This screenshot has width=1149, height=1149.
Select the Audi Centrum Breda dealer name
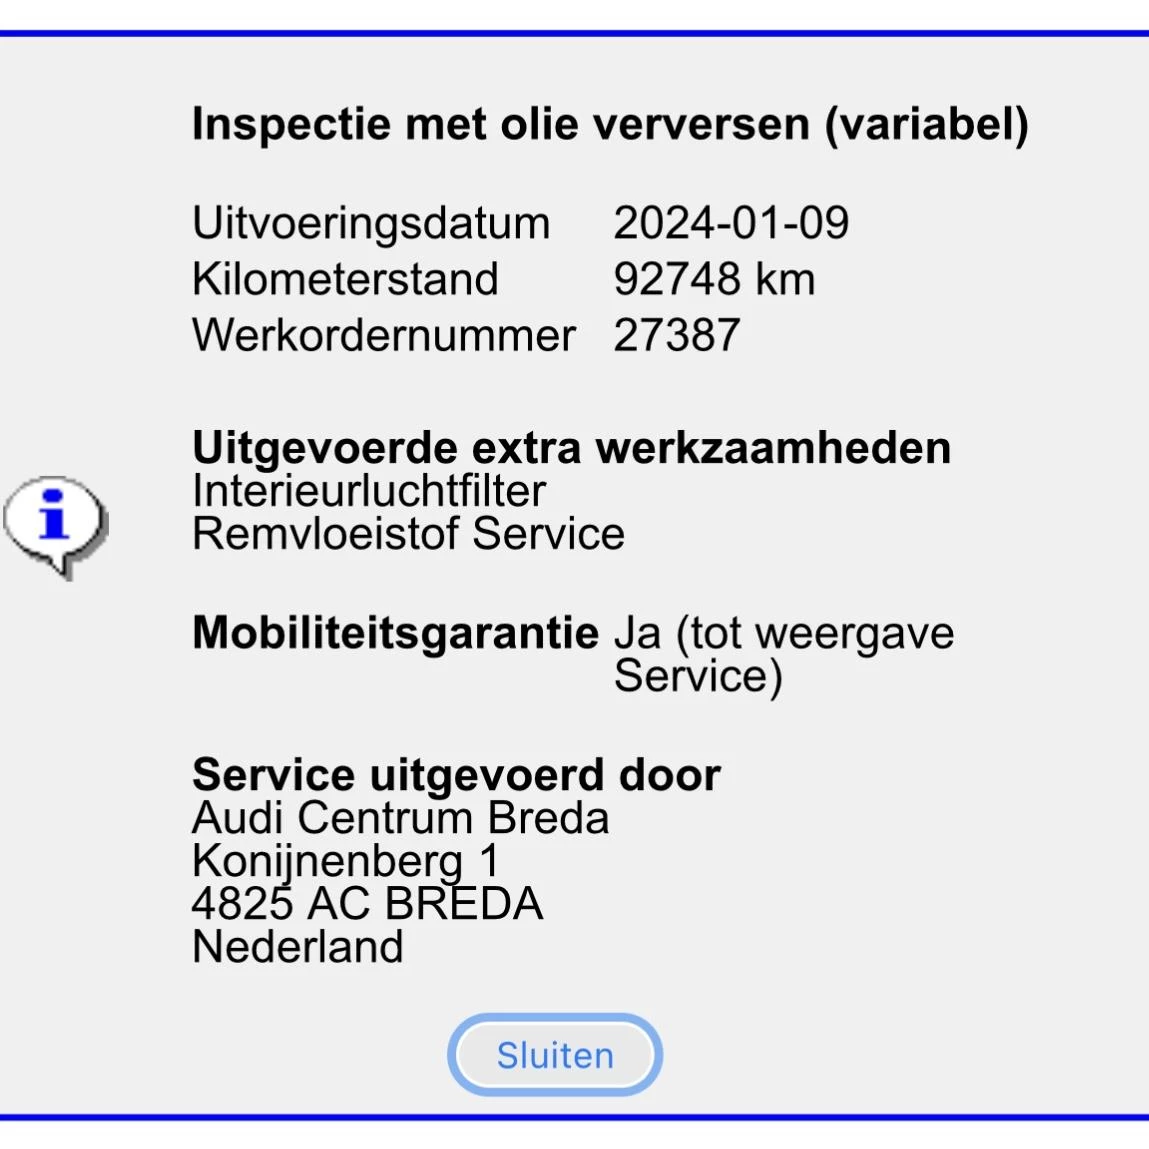coord(400,818)
